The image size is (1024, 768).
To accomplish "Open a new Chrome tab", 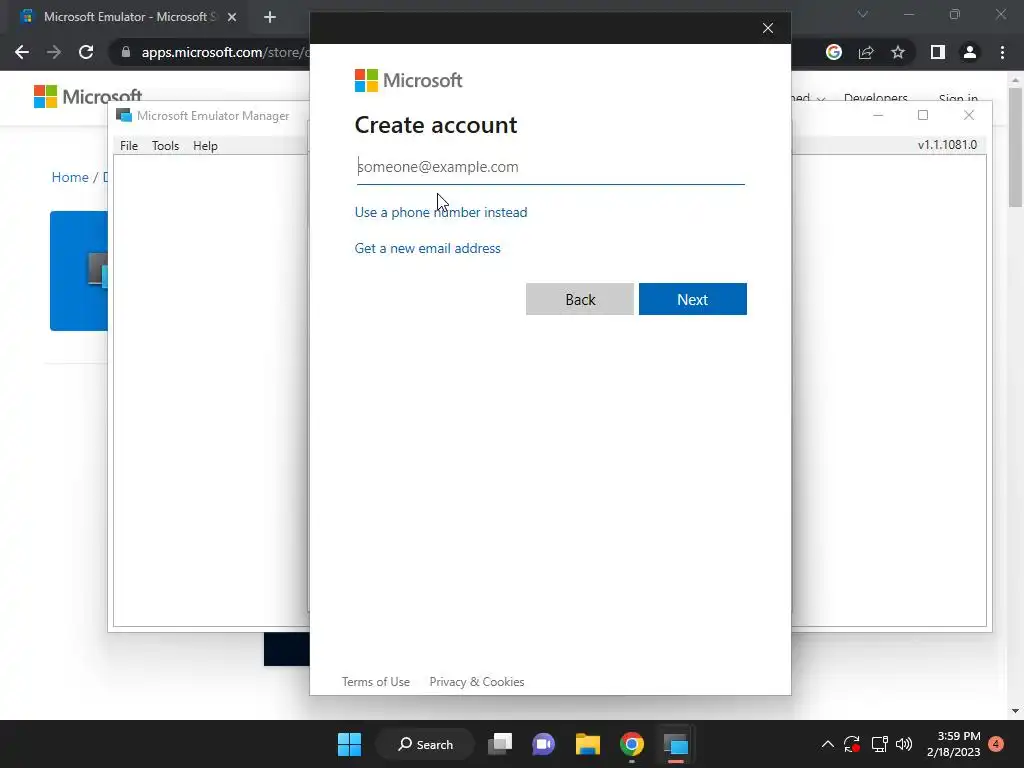I will (x=270, y=17).
